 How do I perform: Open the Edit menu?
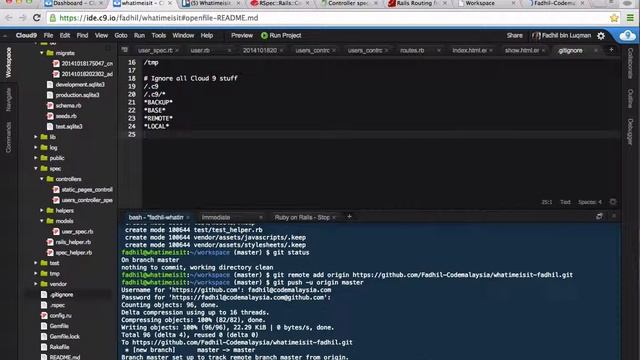tap(64, 36)
